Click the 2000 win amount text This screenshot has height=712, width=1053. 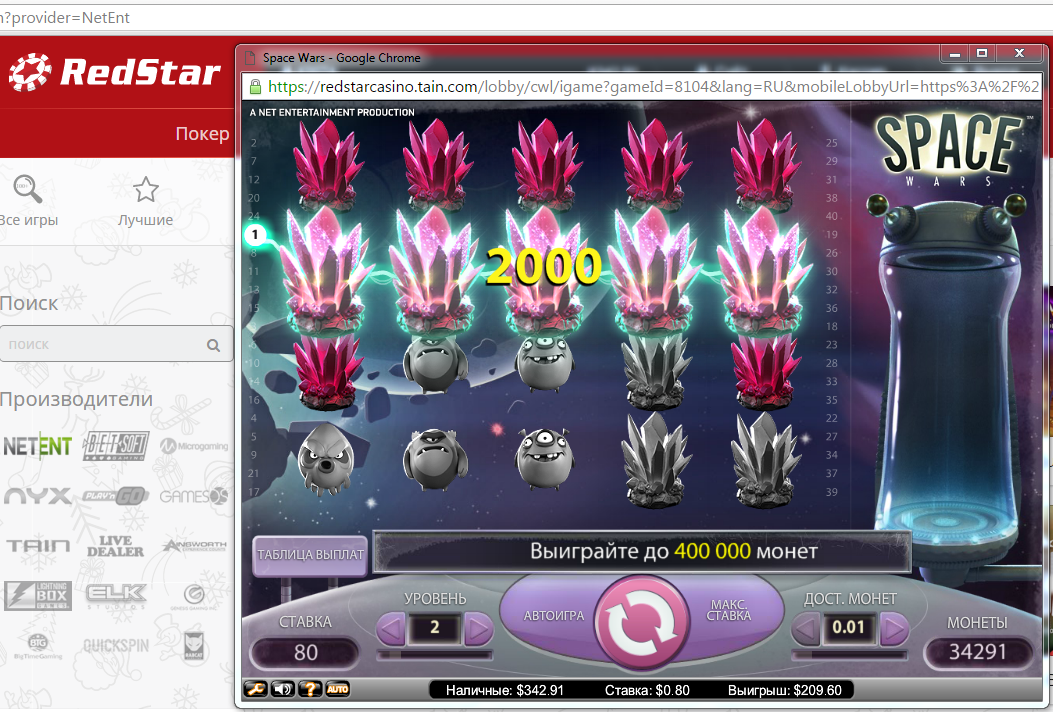pos(543,266)
